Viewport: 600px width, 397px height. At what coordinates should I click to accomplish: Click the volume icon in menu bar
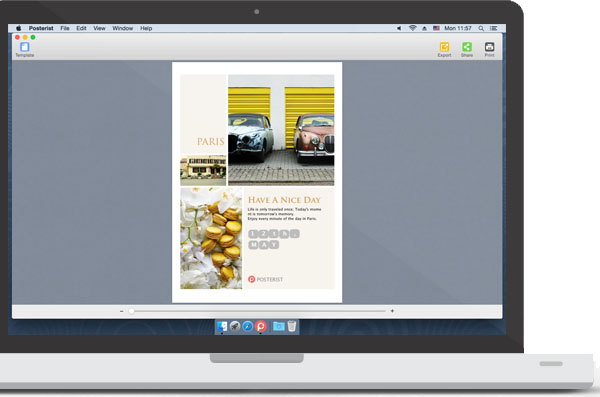399,28
